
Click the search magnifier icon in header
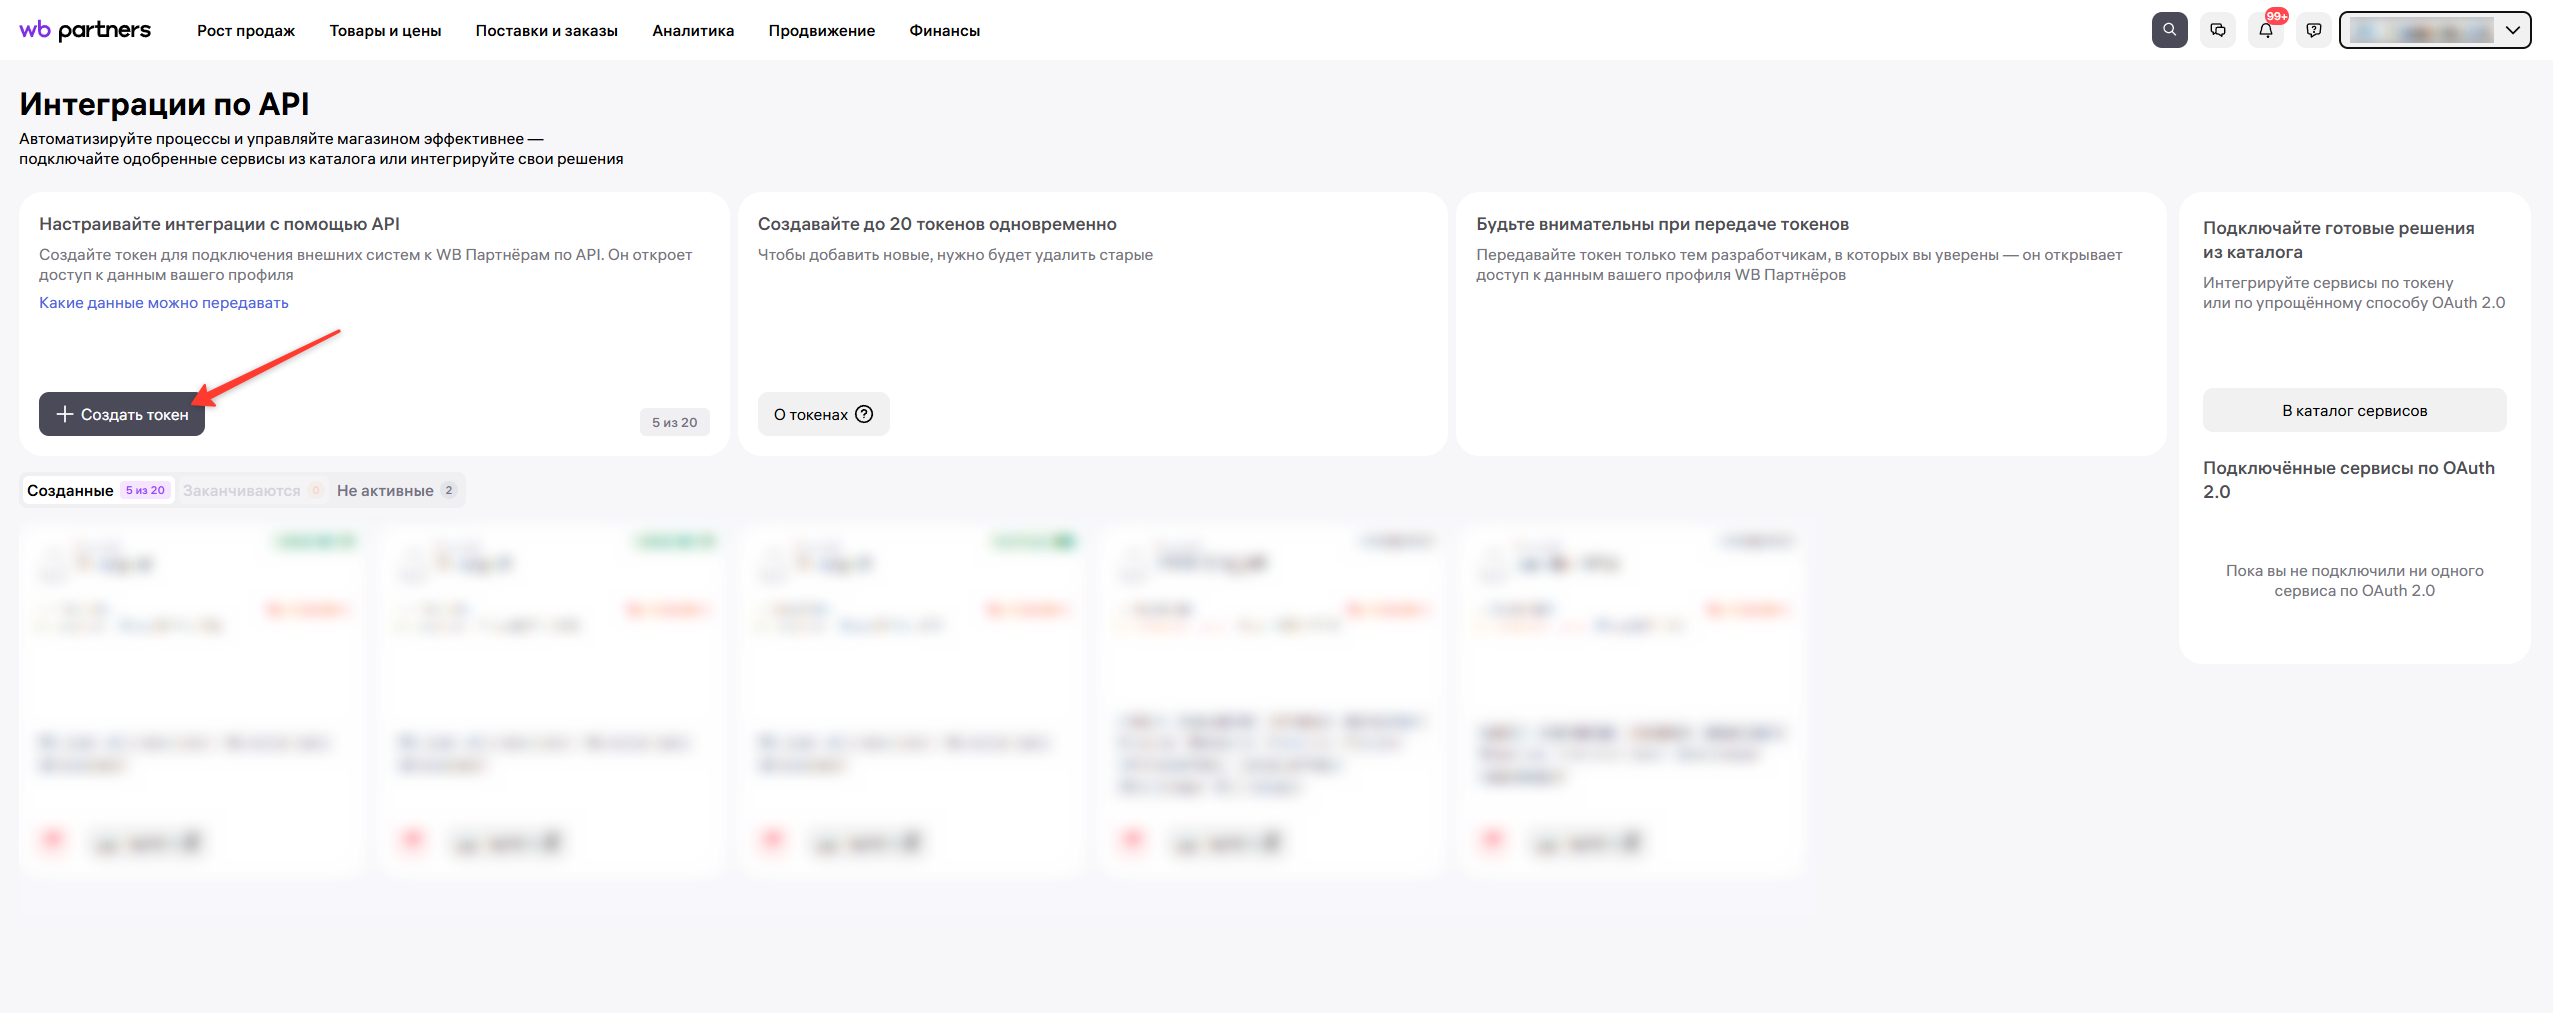[2169, 30]
